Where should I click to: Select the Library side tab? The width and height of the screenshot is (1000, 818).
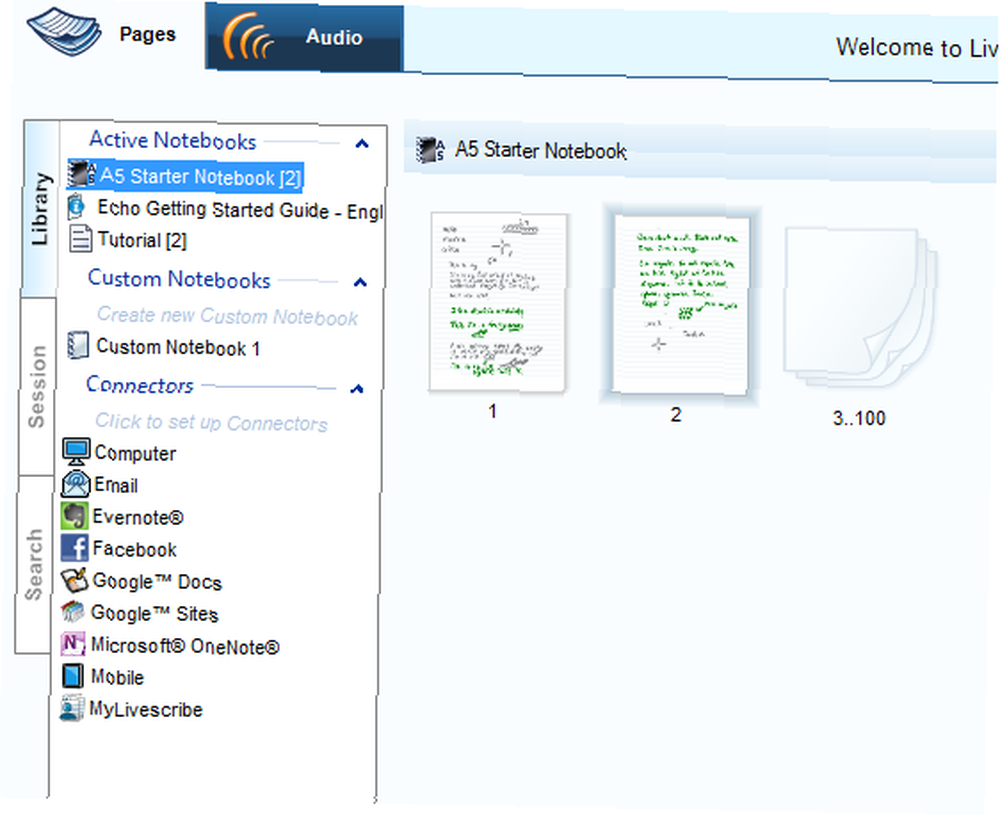pyautogui.click(x=40, y=208)
